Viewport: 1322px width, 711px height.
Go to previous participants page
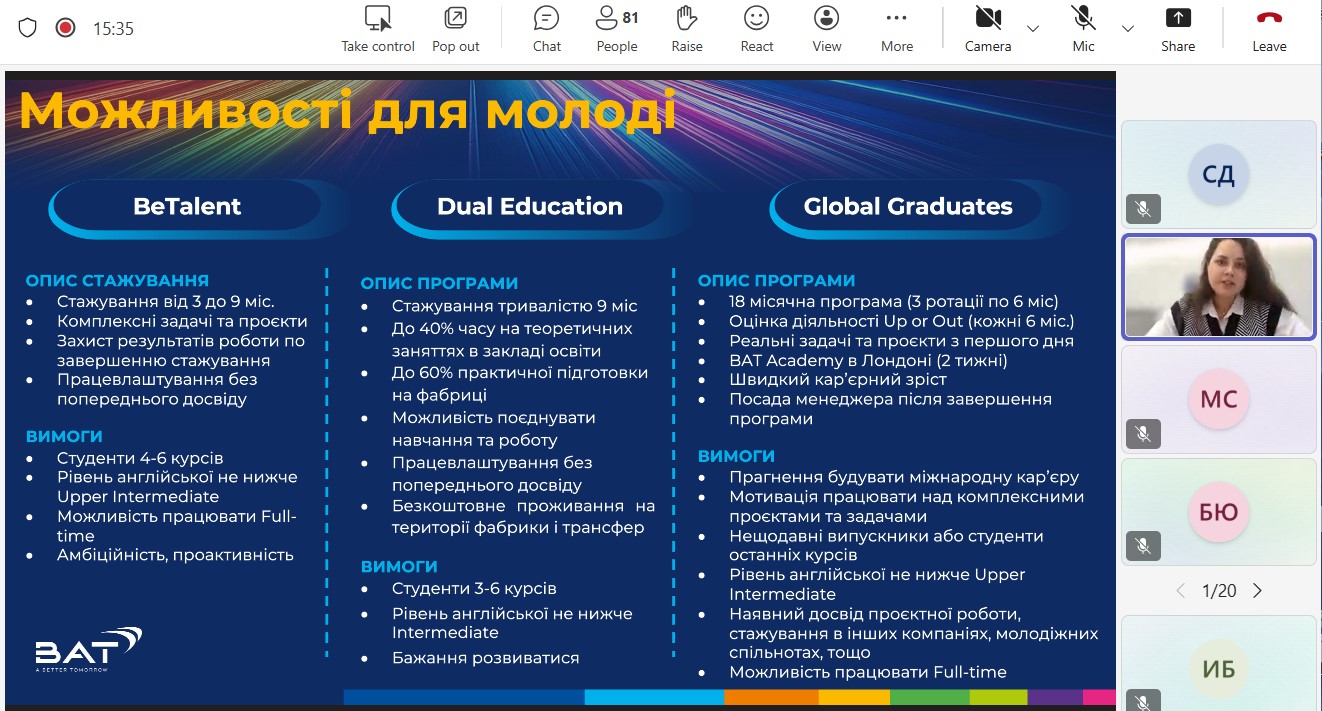coord(1180,591)
